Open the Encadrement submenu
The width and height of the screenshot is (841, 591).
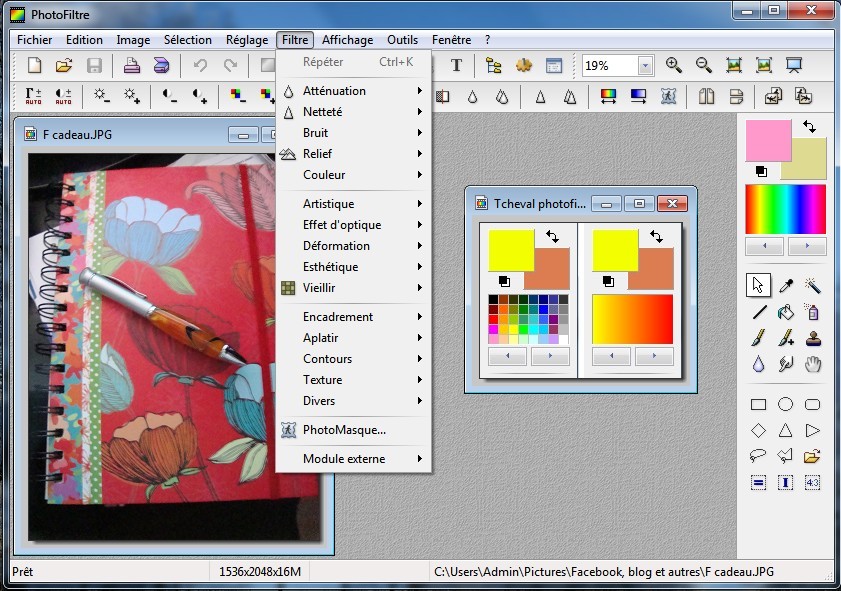click(354, 316)
